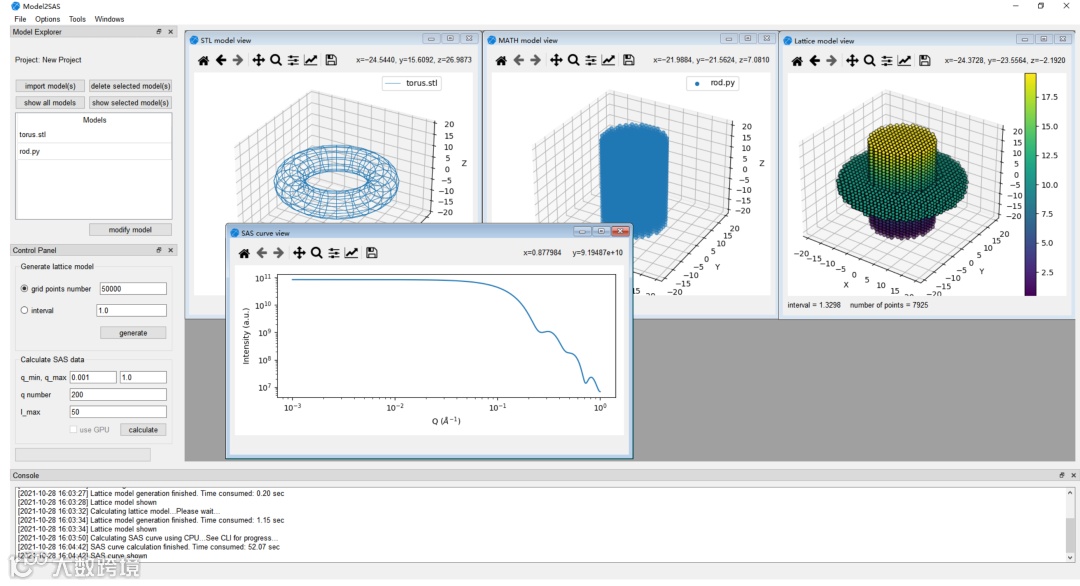
Task: Click Home icon in SAS curve view toolbar
Action: pos(244,253)
